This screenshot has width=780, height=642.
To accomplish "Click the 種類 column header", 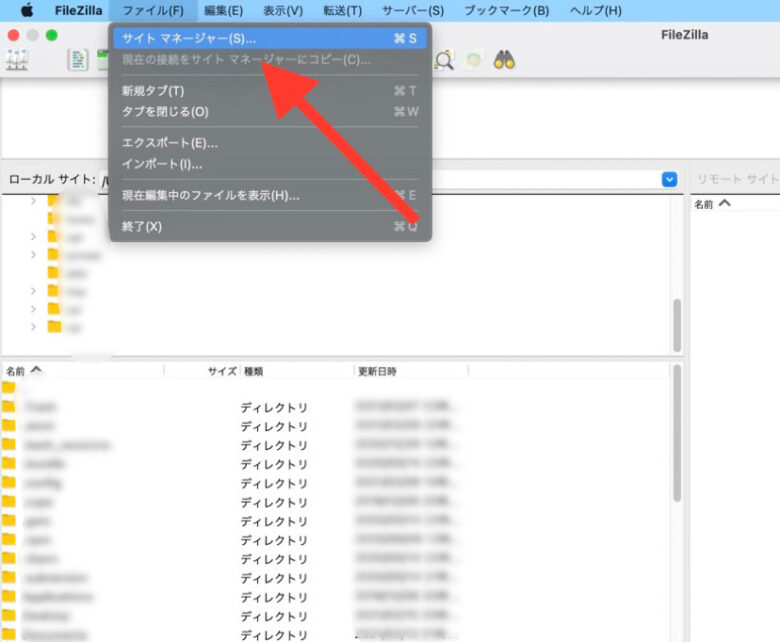I will (x=253, y=371).
